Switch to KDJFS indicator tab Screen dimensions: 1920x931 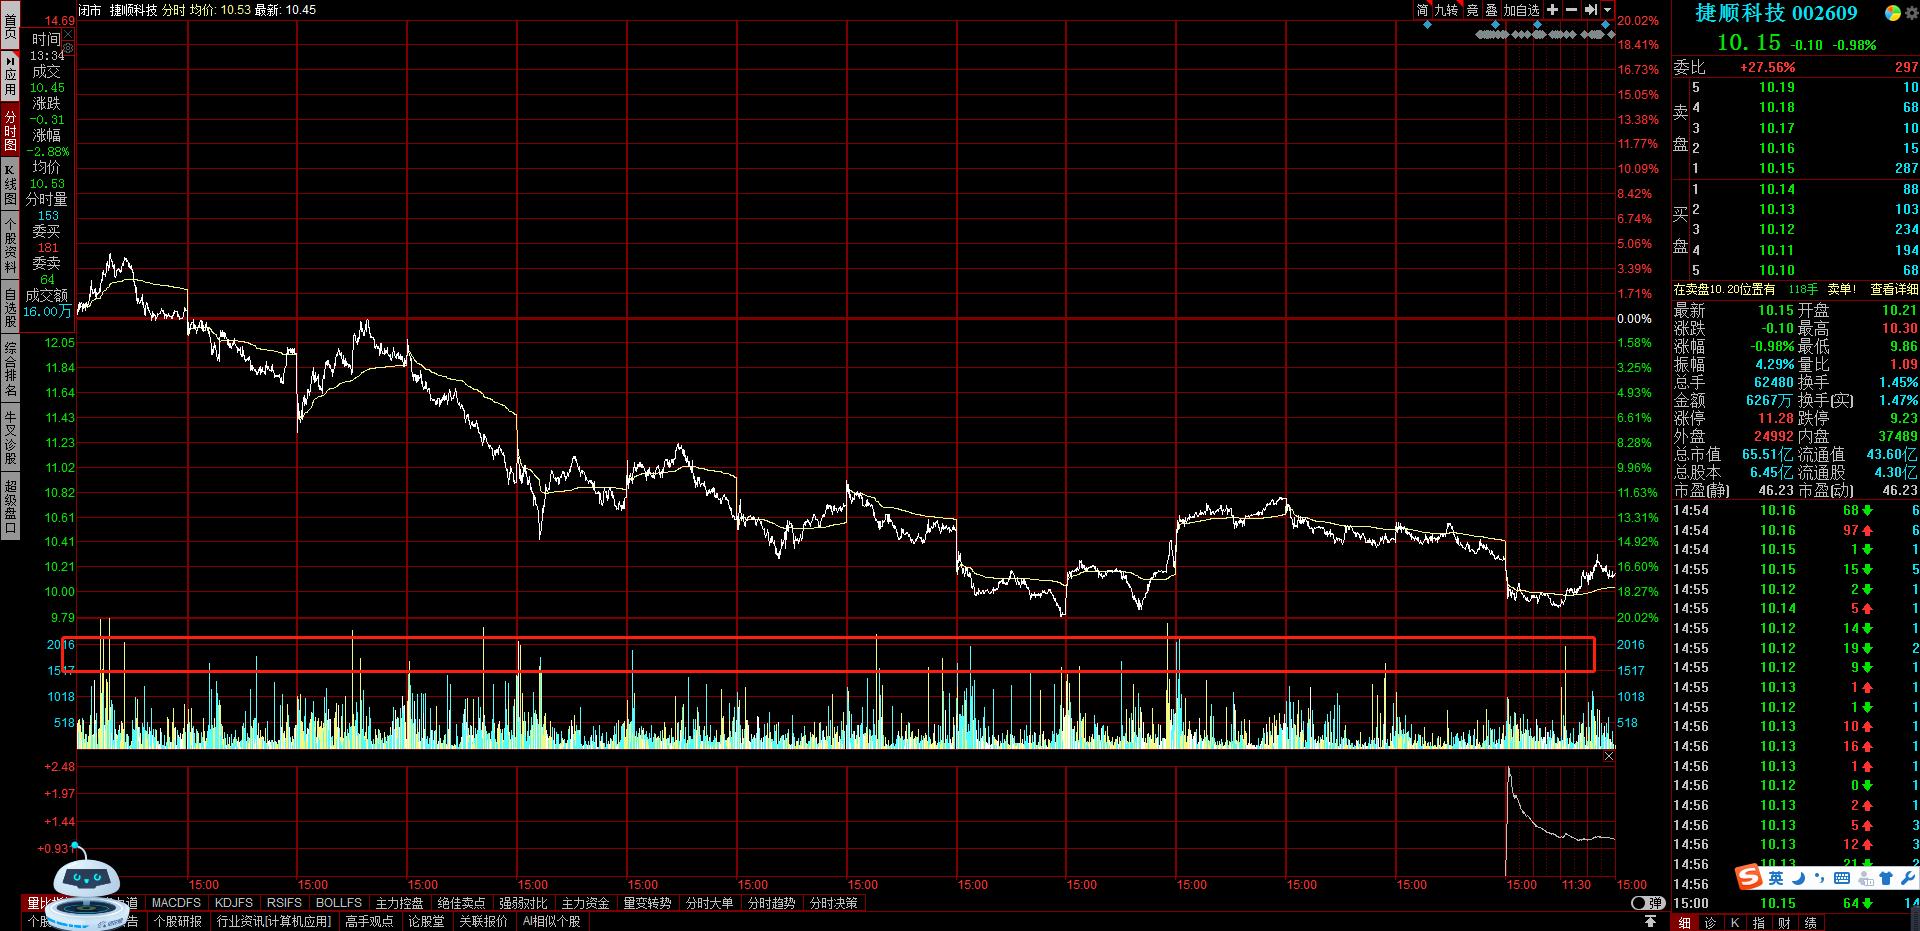point(234,903)
